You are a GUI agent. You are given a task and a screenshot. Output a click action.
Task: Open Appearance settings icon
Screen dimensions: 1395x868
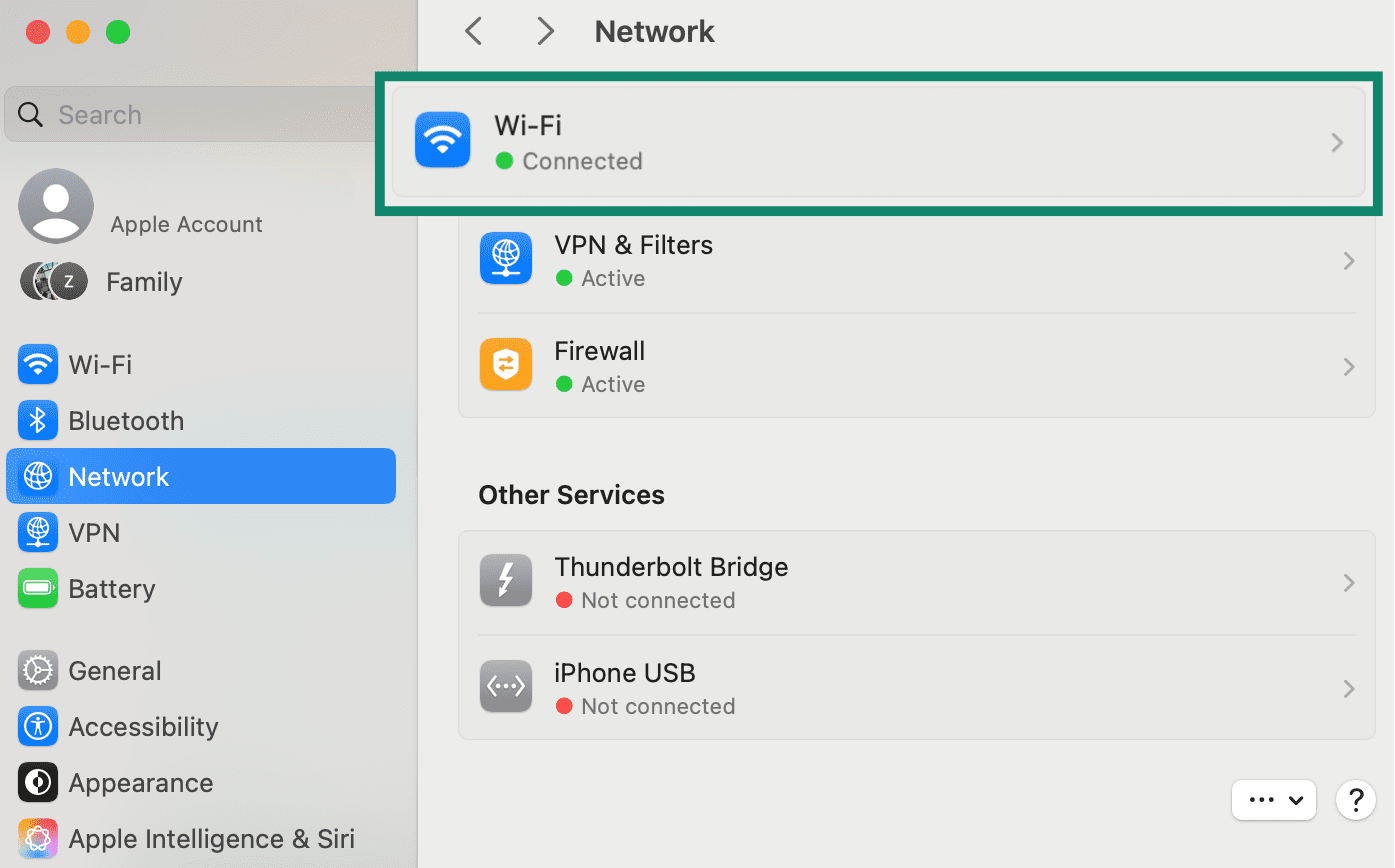[x=38, y=783]
